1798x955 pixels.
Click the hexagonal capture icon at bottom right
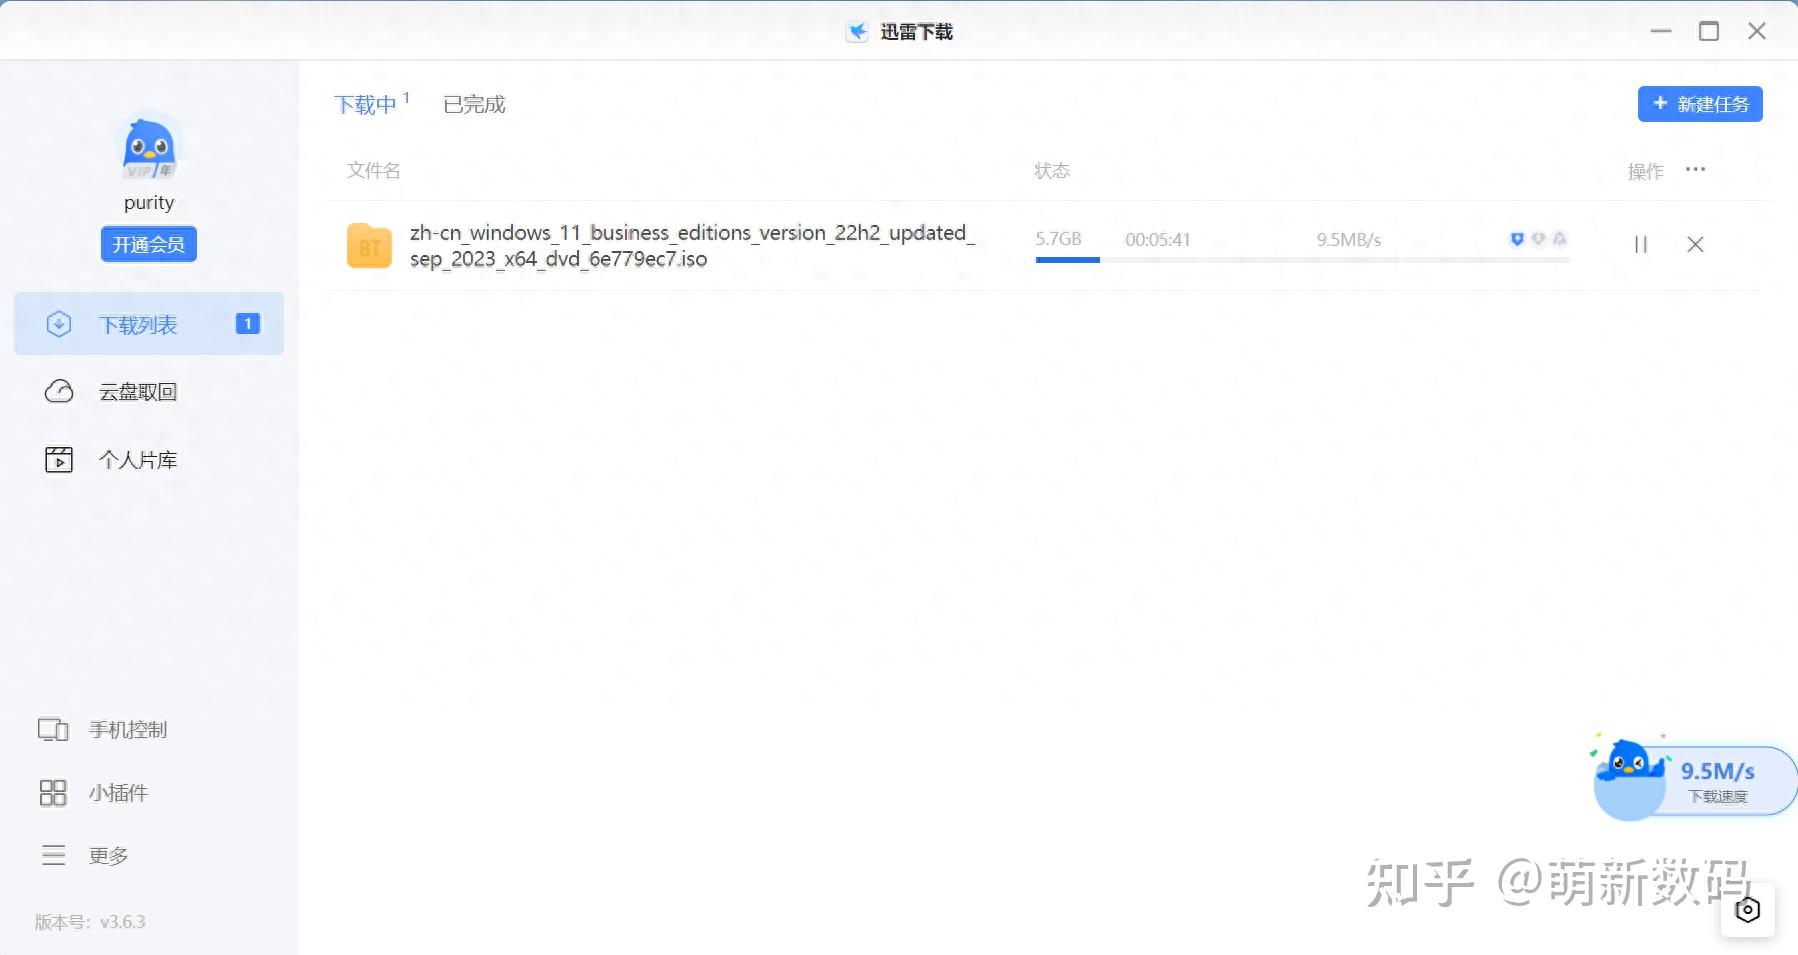[1747, 909]
